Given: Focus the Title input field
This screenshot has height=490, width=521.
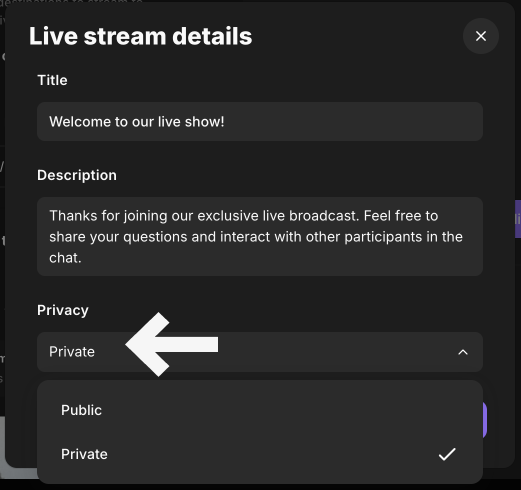Looking at the screenshot, I should point(260,122).
